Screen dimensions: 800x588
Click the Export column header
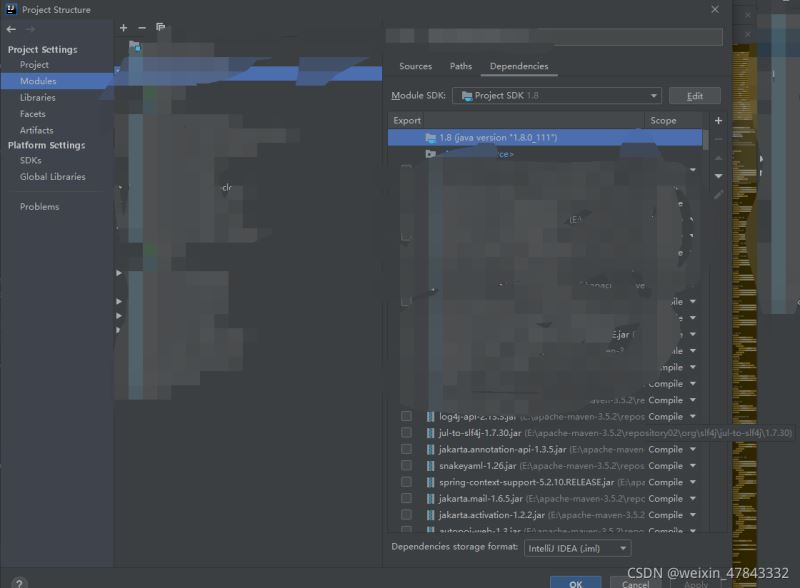pyautogui.click(x=407, y=120)
